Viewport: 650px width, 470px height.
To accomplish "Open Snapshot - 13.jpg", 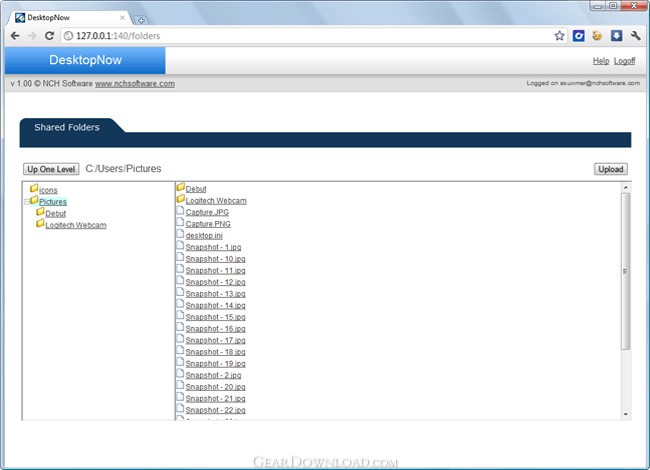I will pos(215,293).
